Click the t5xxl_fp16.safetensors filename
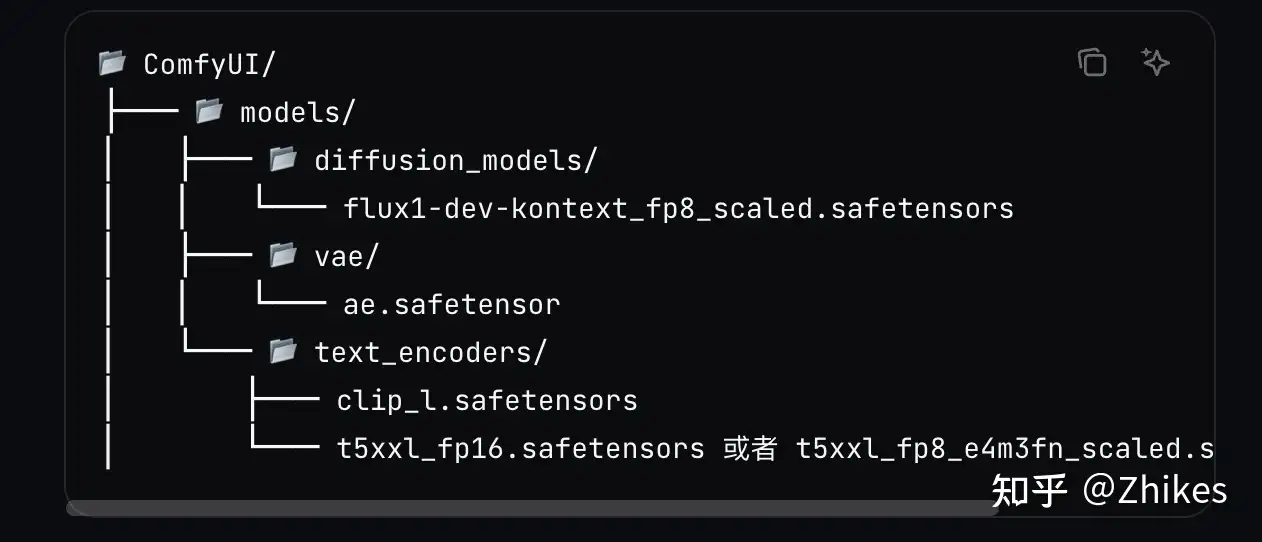Image resolution: width=1262 pixels, height=542 pixels. (520, 449)
